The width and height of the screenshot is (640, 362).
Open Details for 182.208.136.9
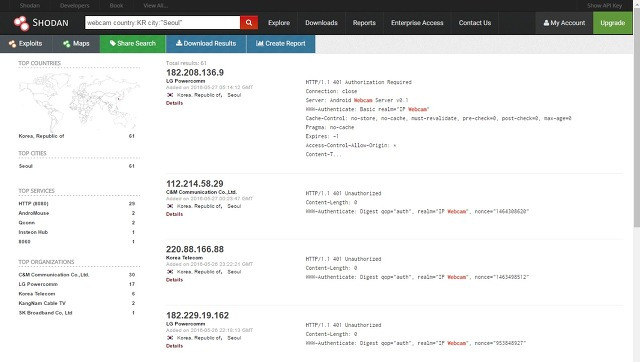[174, 103]
